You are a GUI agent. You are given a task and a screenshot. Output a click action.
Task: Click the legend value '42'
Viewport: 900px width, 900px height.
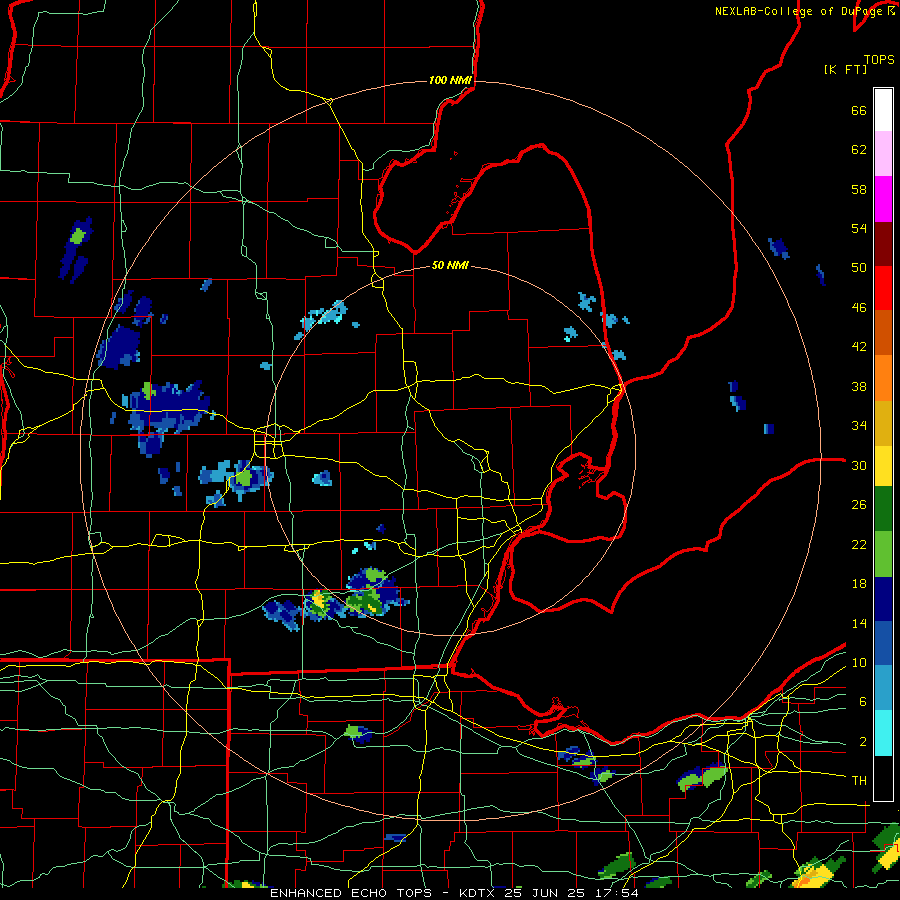pos(859,347)
